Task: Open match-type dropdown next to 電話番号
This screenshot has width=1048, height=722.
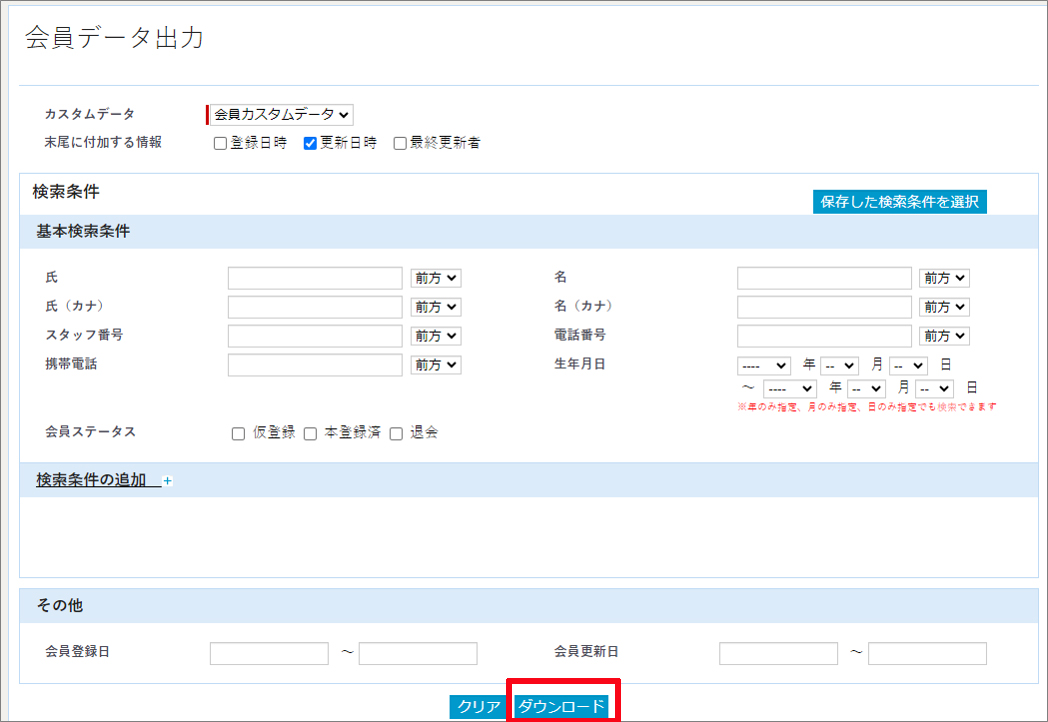Action: tap(944, 336)
